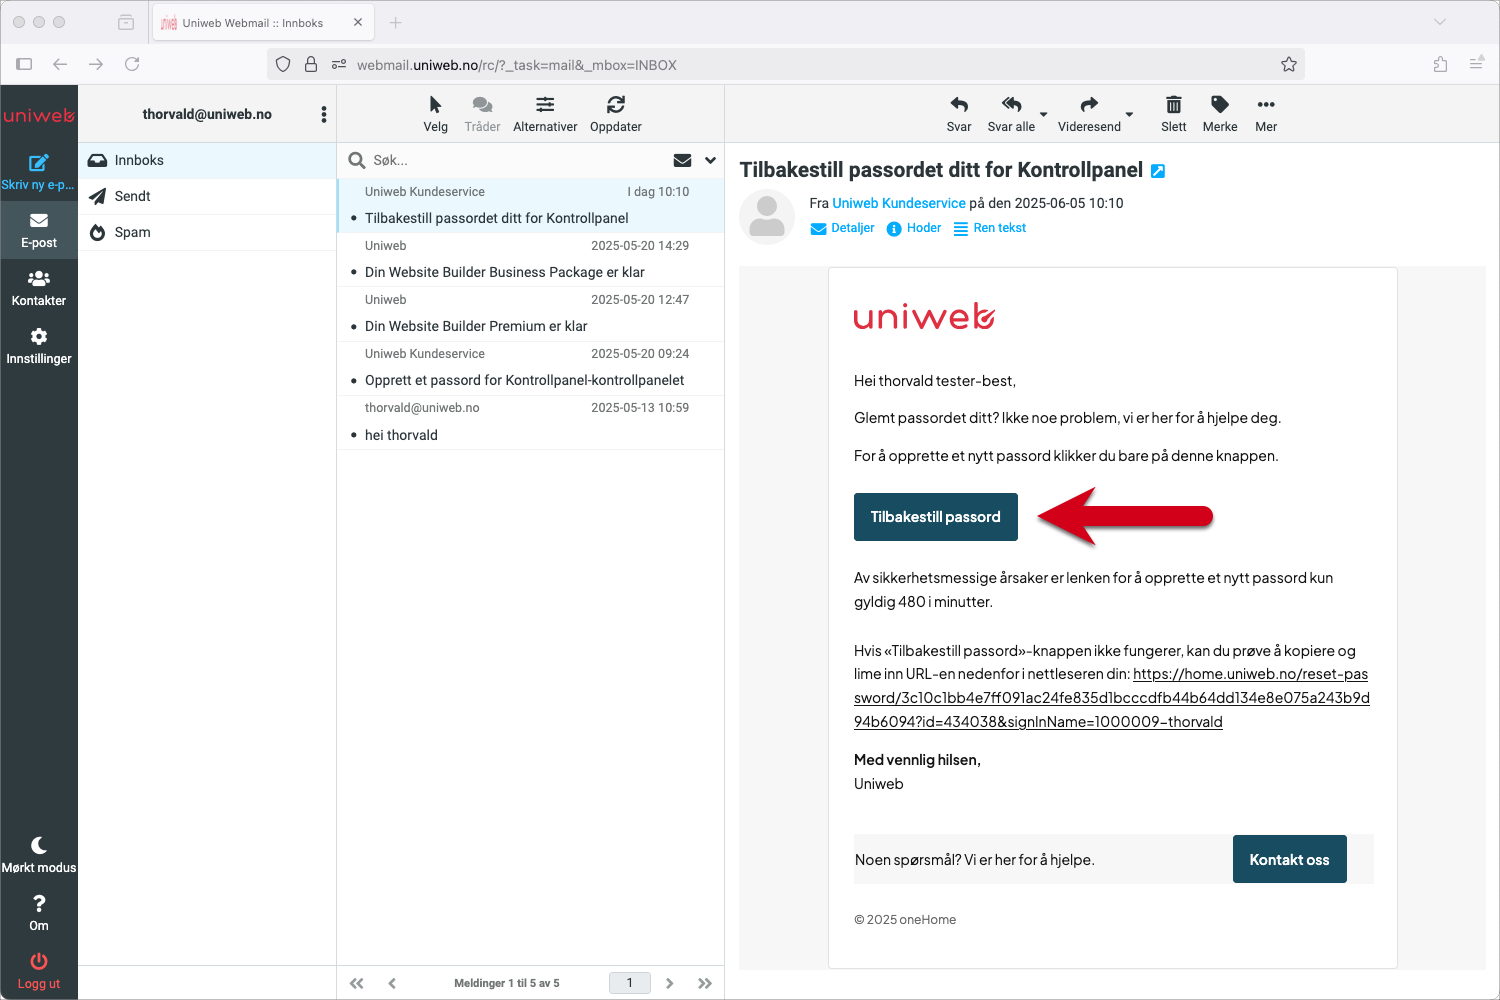Image resolution: width=1500 pixels, height=1000 pixels.
Task: Filter unread with envelope icon in search bar
Action: (x=682, y=160)
